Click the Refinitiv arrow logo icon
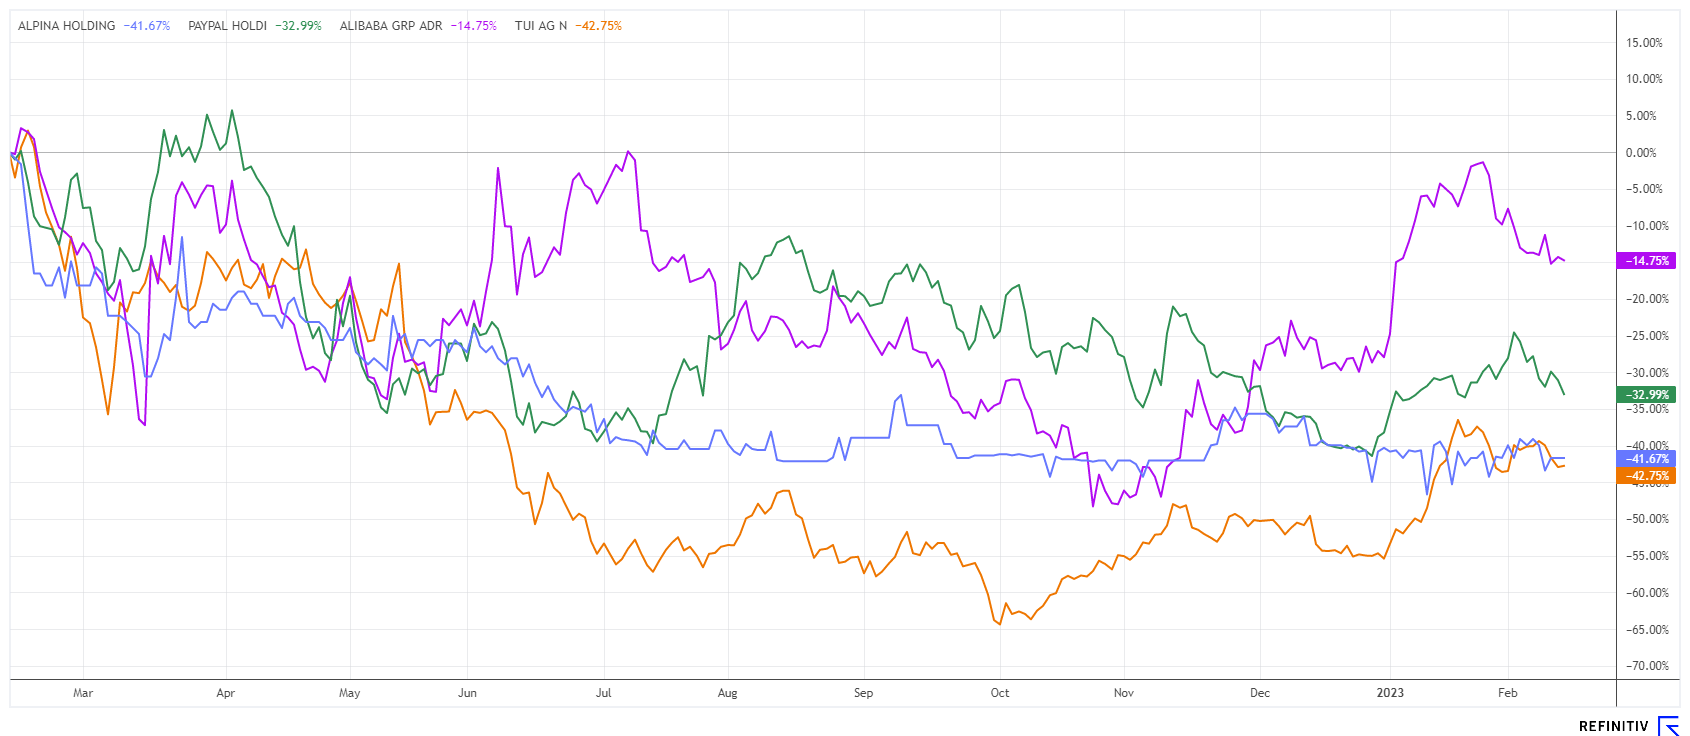Screen dimensions: 1690x736 coord(1668,726)
